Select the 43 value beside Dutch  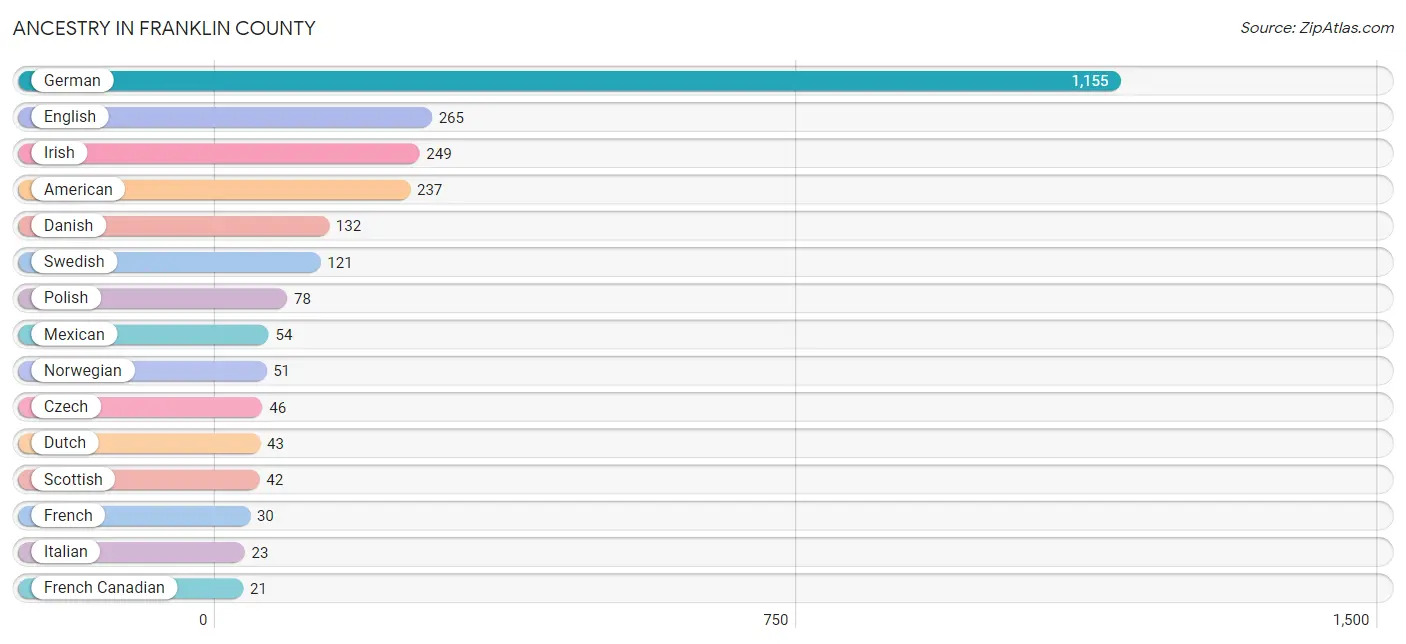tap(276, 444)
